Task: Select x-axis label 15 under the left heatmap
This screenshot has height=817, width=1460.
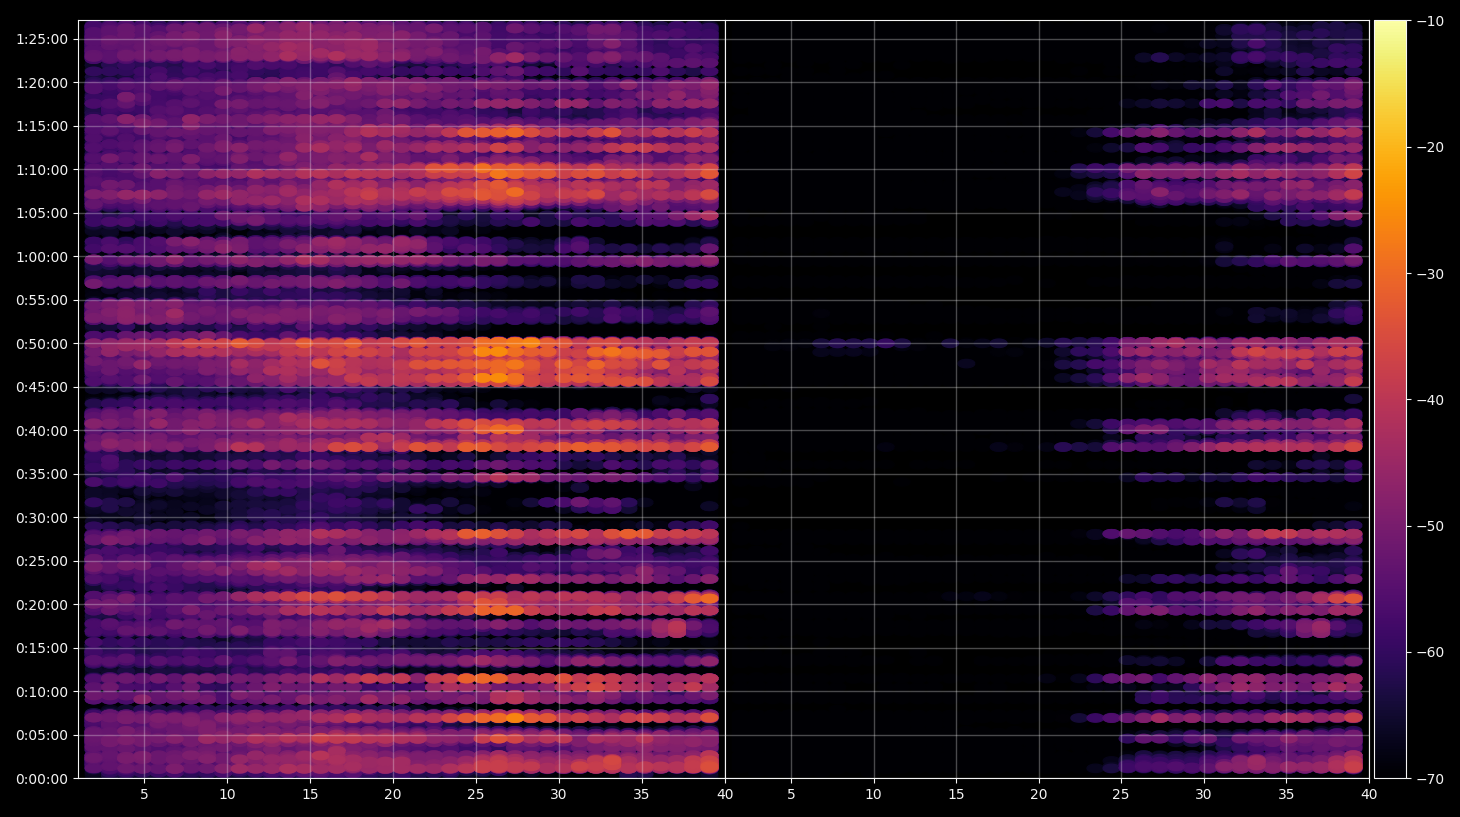Action: 310,795
